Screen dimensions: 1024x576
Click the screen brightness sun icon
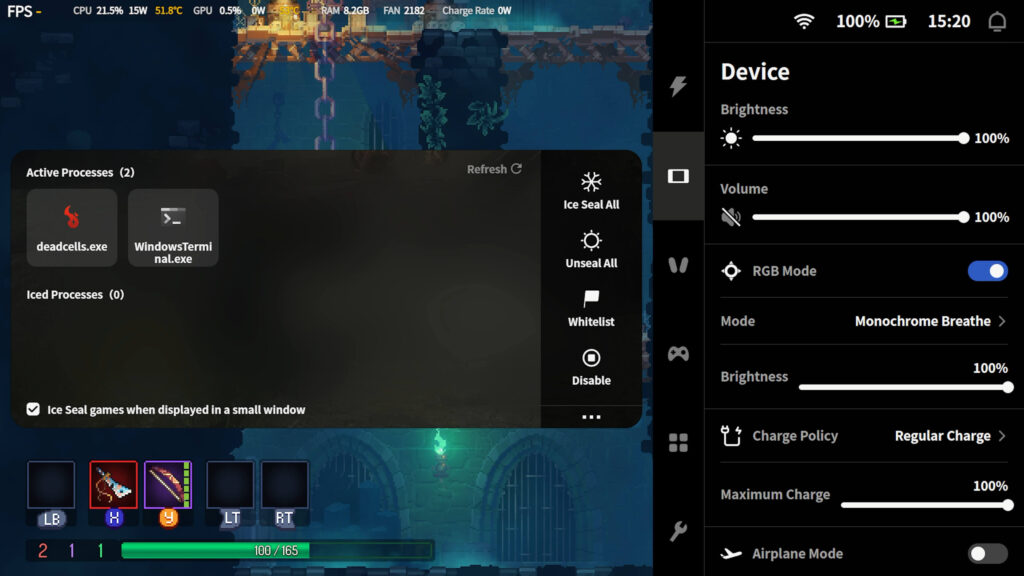click(x=731, y=138)
